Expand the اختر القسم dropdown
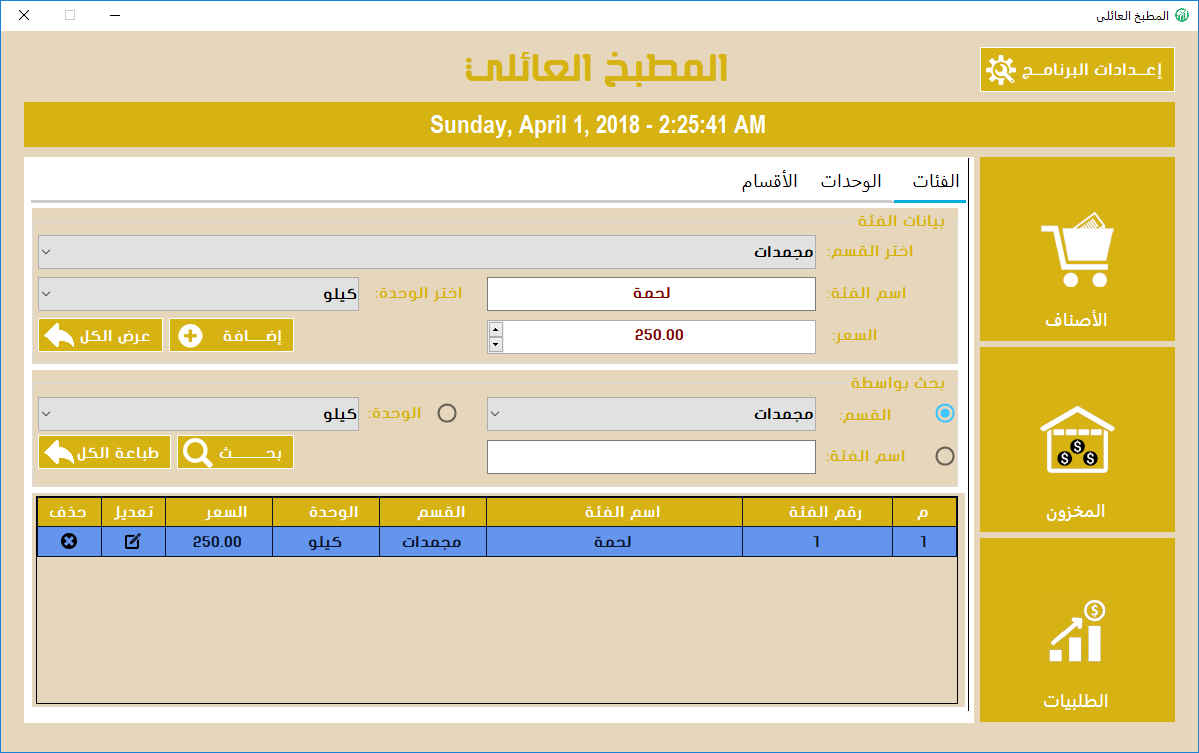This screenshot has width=1199, height=753. 427,252
